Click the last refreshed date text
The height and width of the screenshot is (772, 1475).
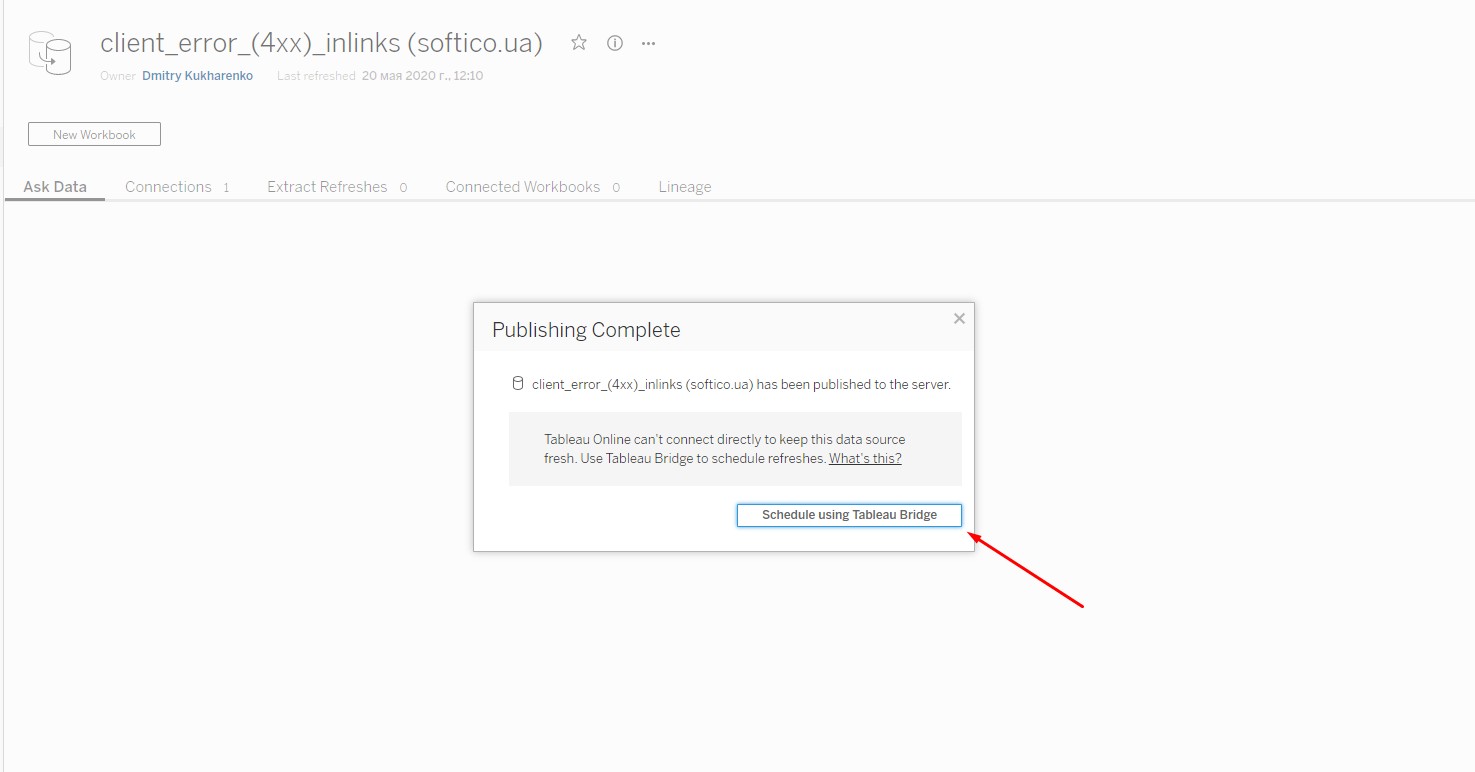tap(422, 76)
